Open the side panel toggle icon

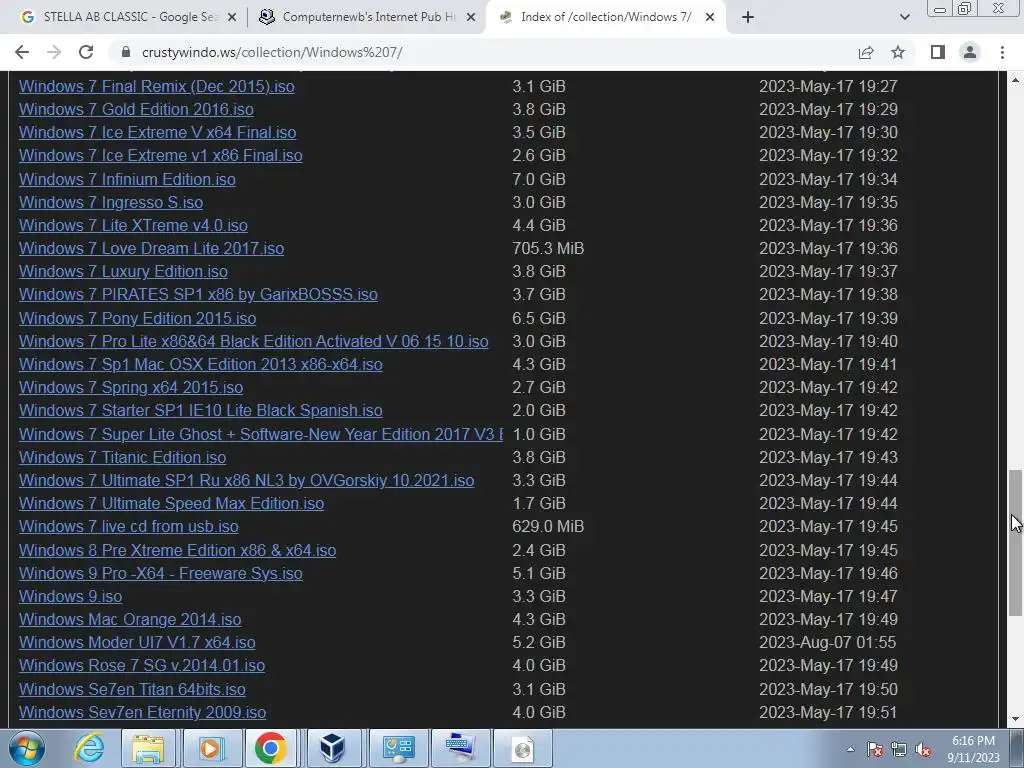pos(938,52)
